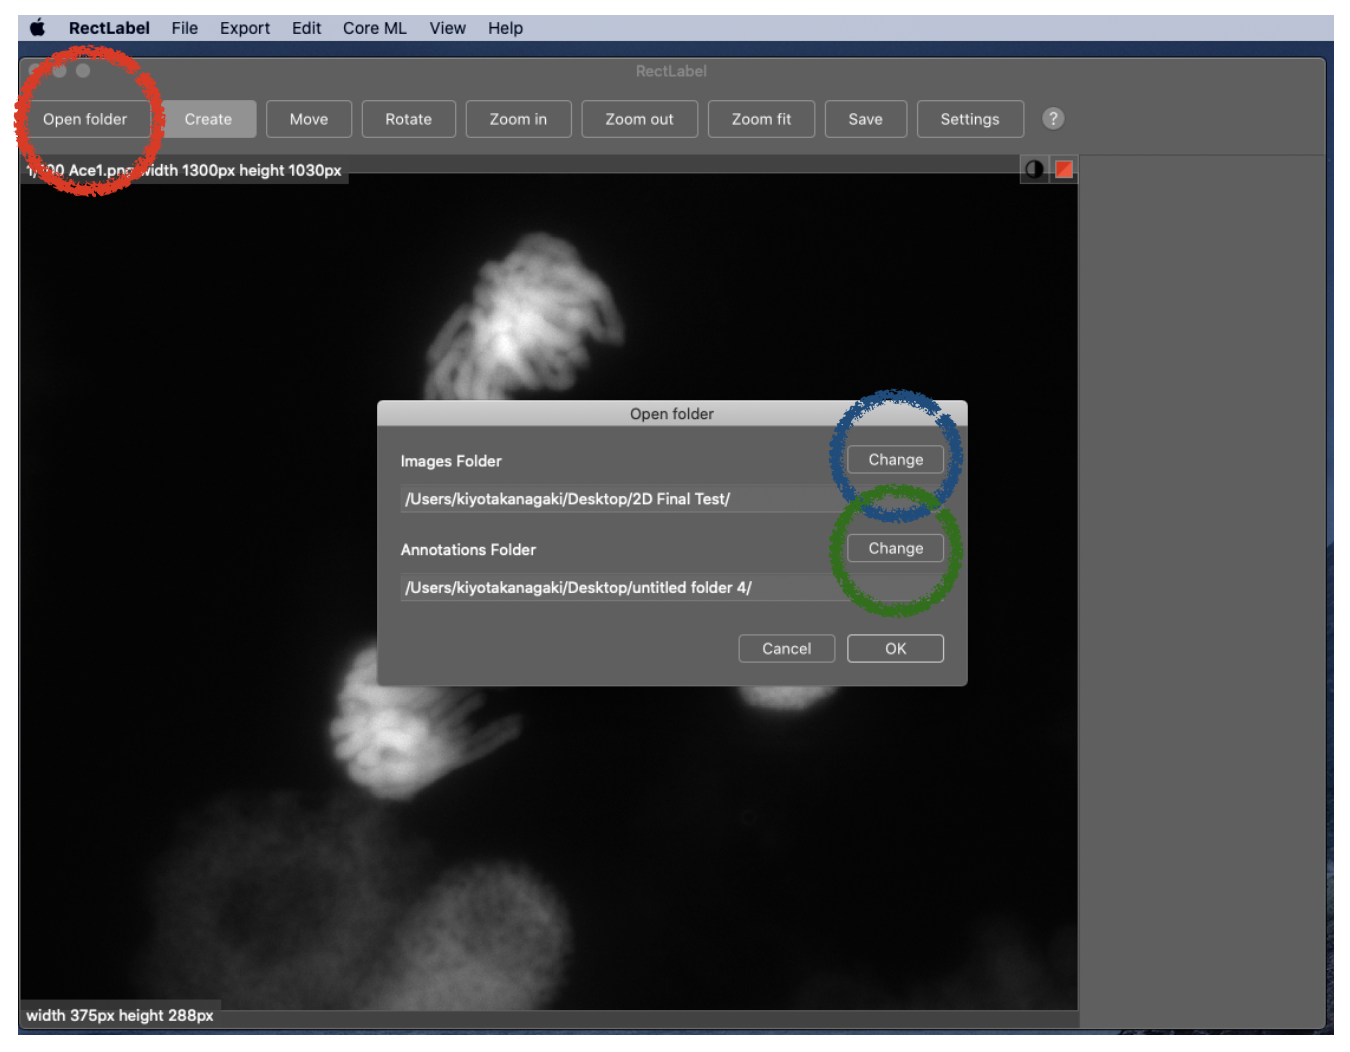This screenshot has width=1350, height=1052.
Task: Click Zoom fit in the toolbar
Action: [x=761, y=119]
